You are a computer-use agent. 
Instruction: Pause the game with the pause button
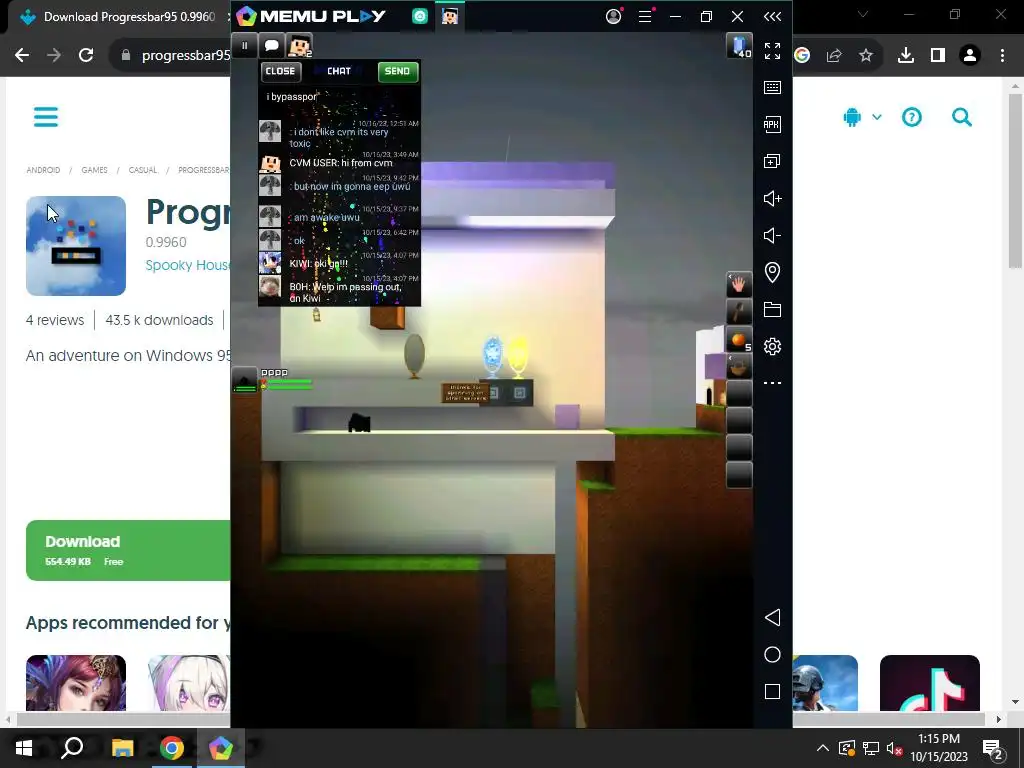click(244, 46)
